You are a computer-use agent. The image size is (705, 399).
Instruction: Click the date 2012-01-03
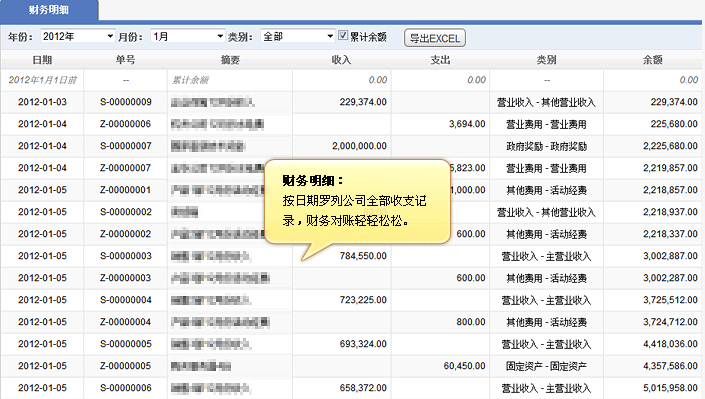click(x=42, y=102)
